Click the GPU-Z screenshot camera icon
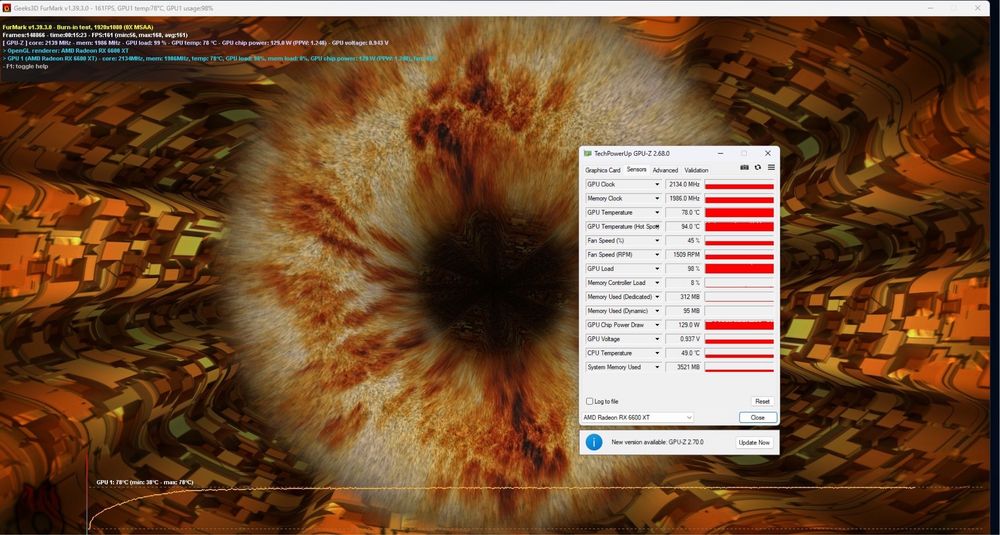The image size is (1000, 535). point(744,168)
